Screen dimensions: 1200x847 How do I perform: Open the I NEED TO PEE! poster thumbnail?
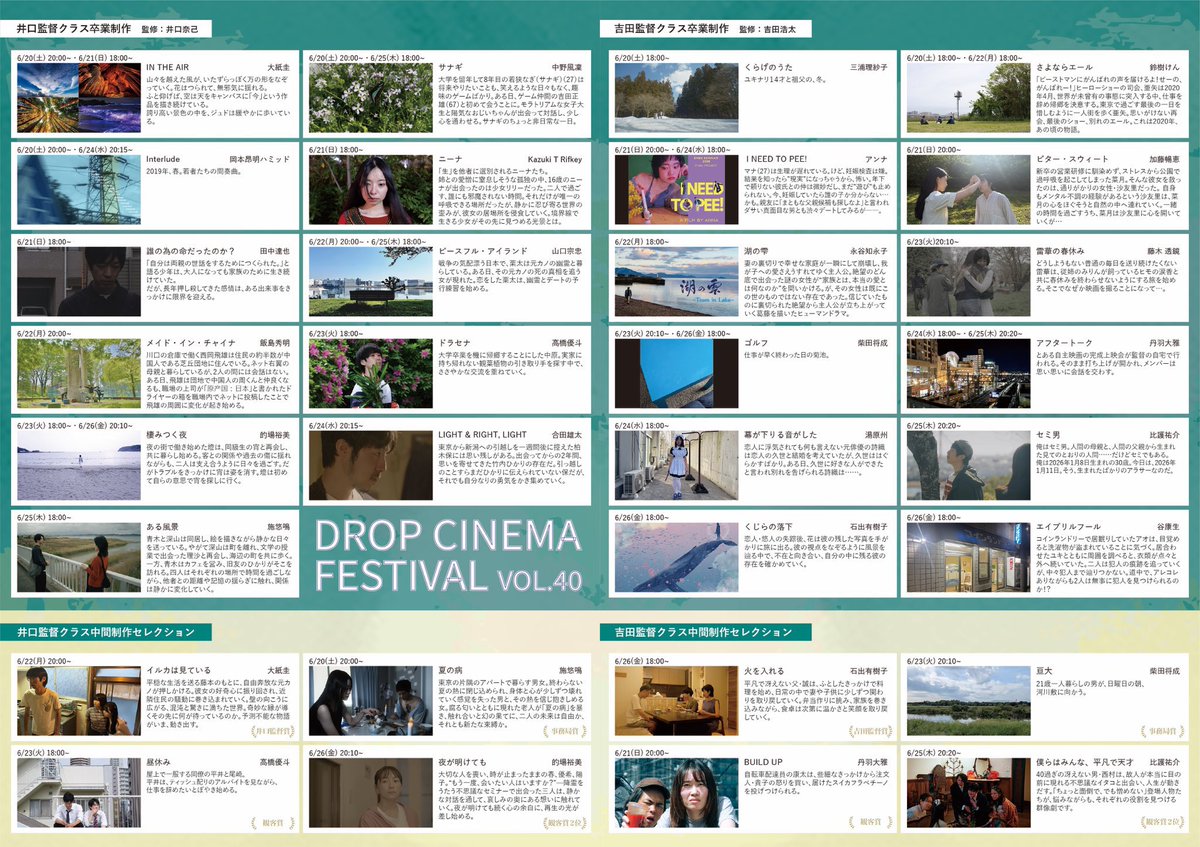pos(675,190)
